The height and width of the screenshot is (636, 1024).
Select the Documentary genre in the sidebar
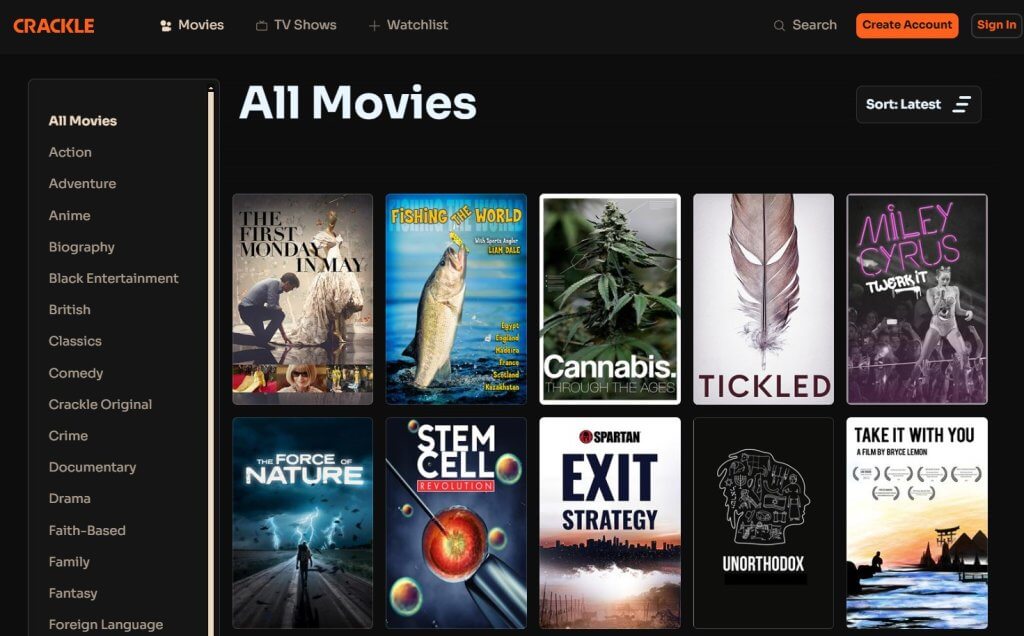tap(92, 467)
